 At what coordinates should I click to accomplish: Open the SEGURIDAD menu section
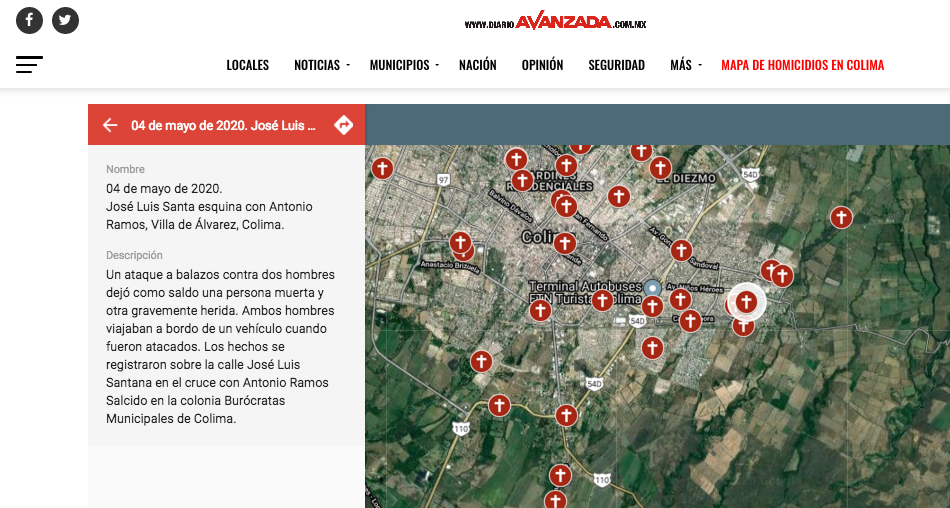pyautogui.click(x=616, y=65)
